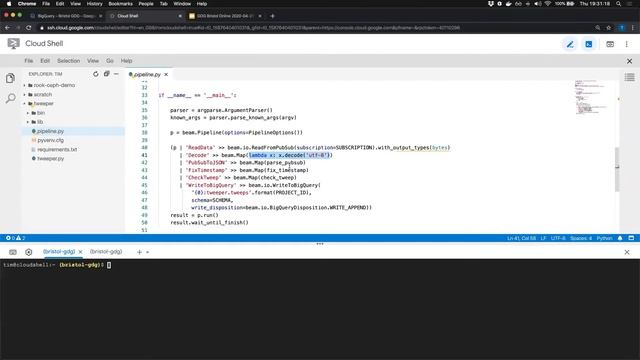
Task: Toggle the terminal icon in Cloud Shell header
Action: (x=589, y=44)
